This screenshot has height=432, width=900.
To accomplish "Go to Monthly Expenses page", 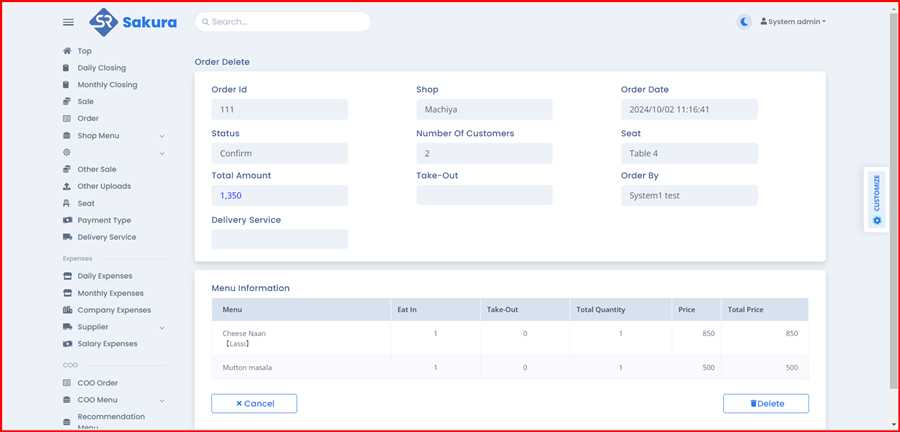I will point(110,293).
